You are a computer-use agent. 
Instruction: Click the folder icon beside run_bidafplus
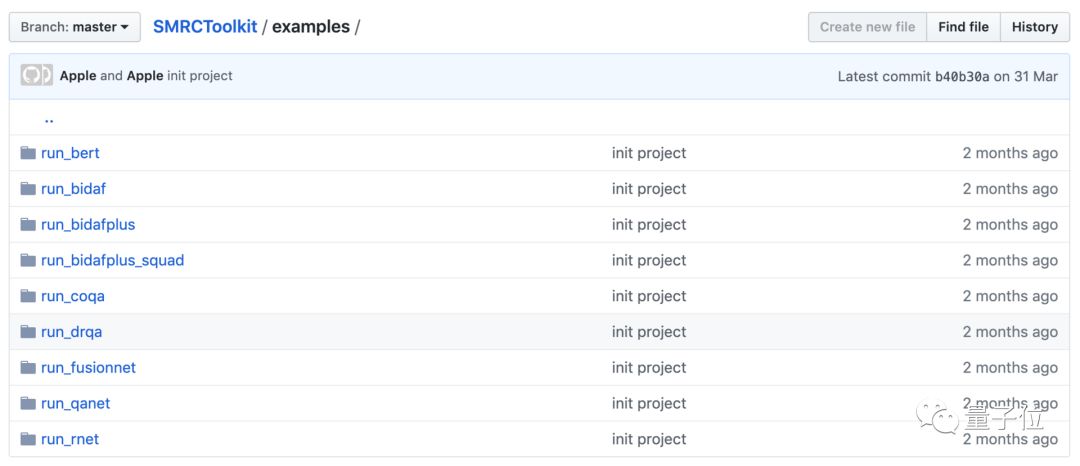[x=28, y=225]
